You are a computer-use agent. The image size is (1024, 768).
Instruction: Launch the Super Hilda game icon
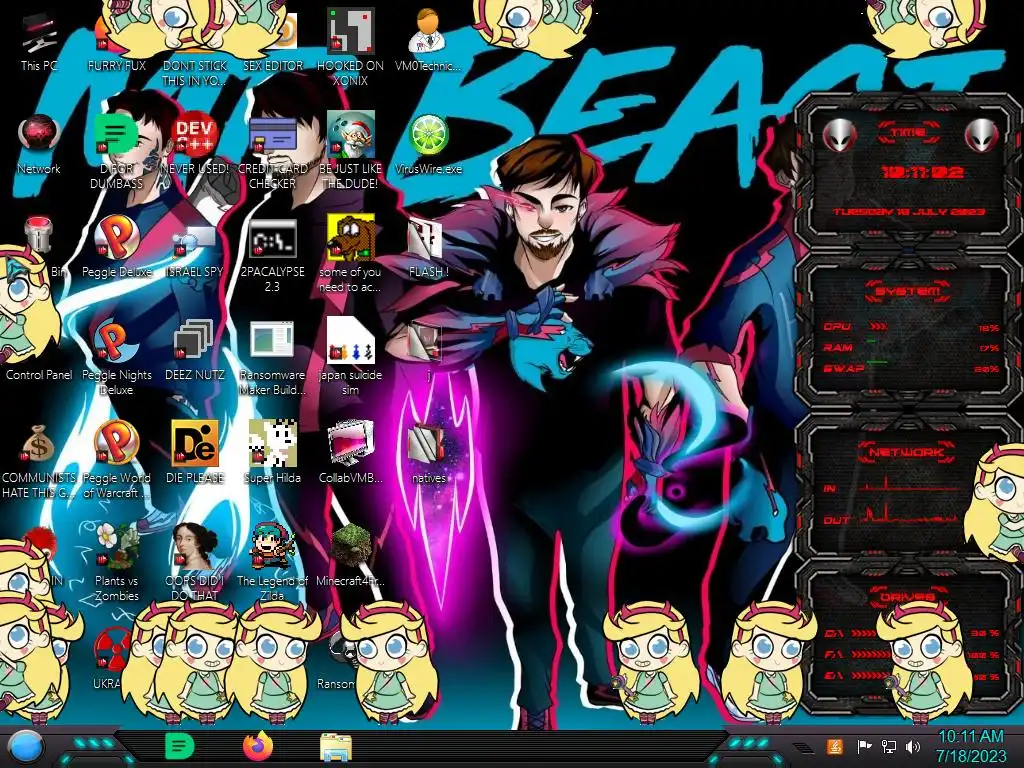tap(273, 452)
